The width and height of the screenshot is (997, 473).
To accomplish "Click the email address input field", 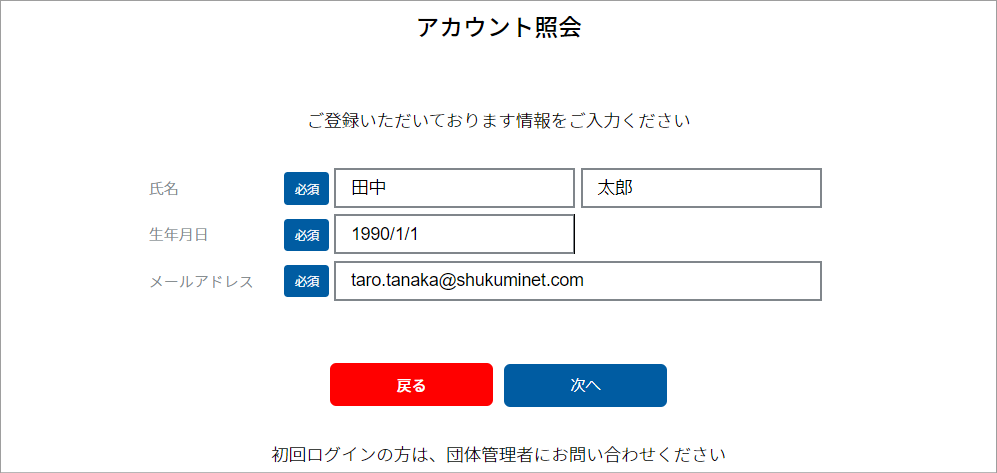I will pyautogui.click(x=577, y=281).
